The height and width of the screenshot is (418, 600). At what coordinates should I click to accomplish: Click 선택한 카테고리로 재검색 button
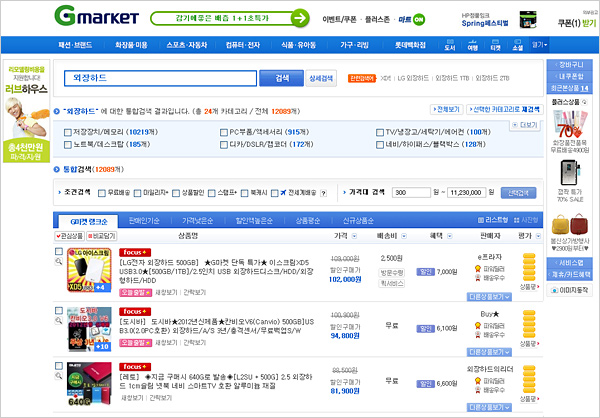[x=504, y=109]
